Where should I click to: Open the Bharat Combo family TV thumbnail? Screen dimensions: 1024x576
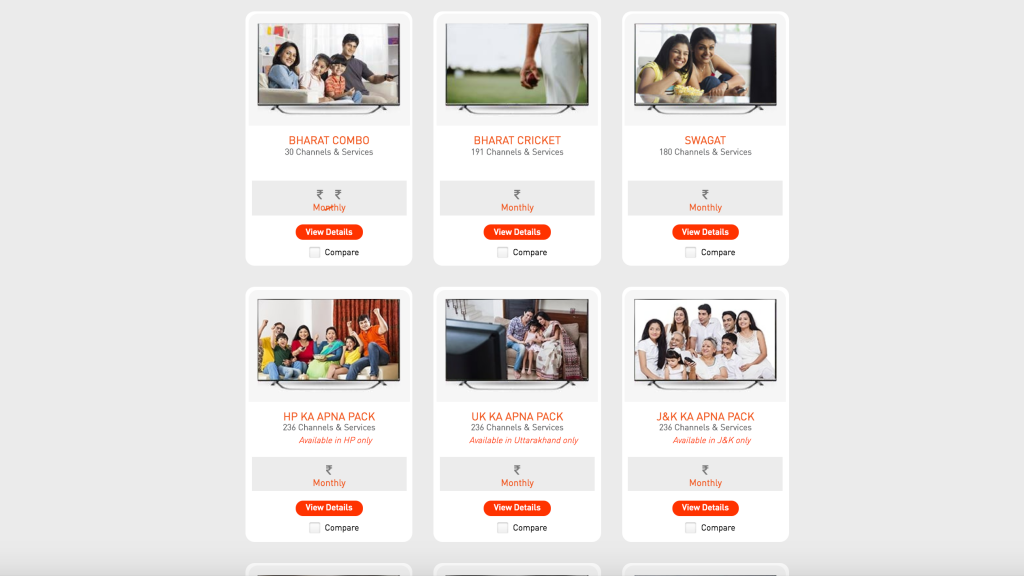pyautogui.click(x=328, y=67)
